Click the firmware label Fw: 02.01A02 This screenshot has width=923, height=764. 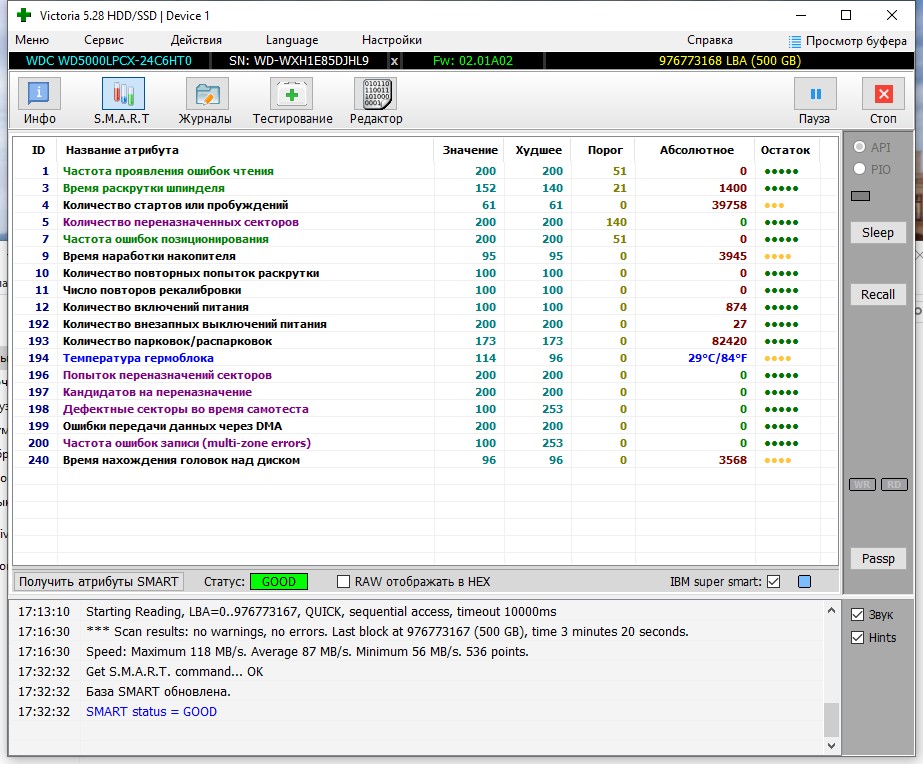click(x=473, y=61)
